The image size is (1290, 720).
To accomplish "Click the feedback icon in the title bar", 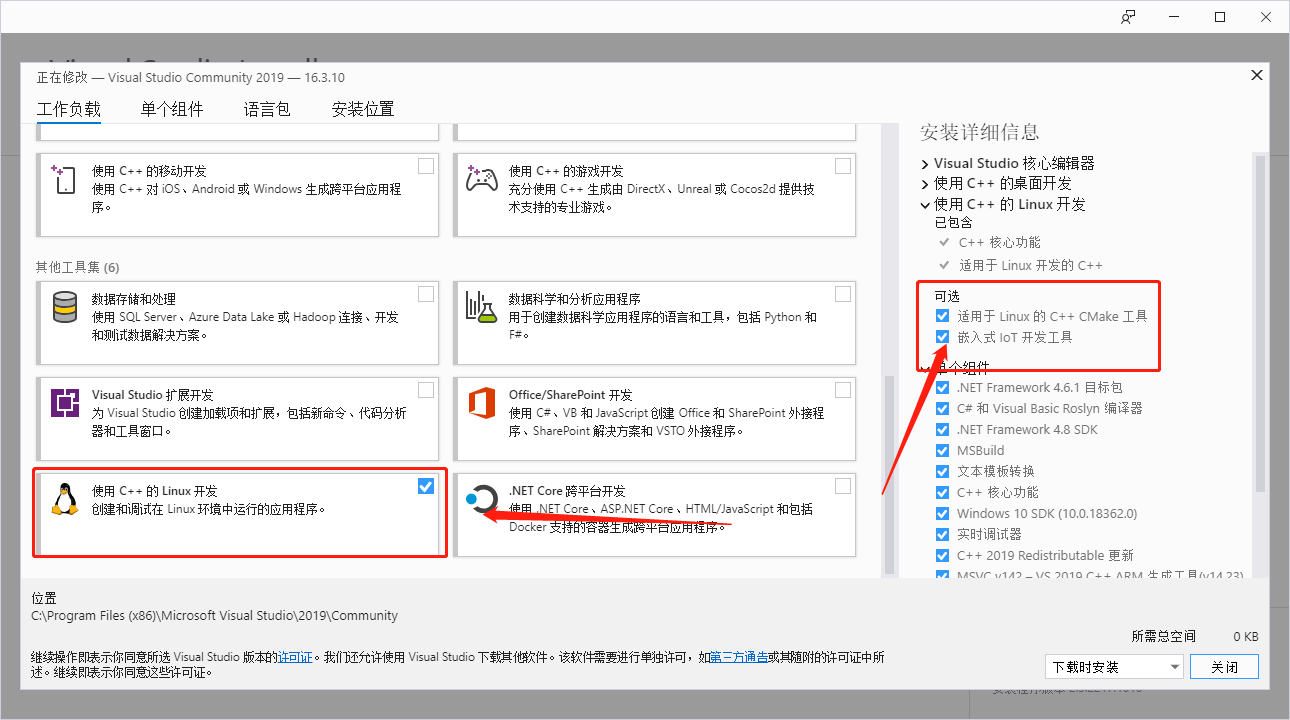I will point(1128,17).
